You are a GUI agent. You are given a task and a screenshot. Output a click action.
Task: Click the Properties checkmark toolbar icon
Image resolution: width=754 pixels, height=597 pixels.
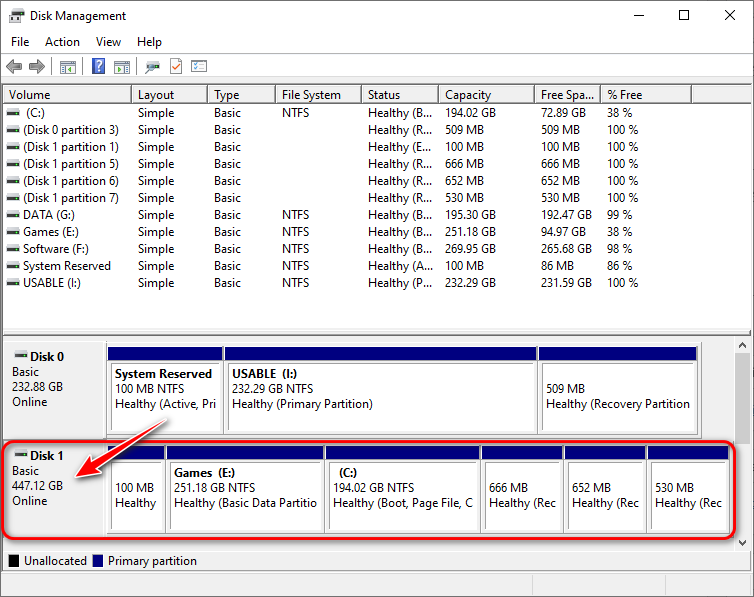point(176,67)
